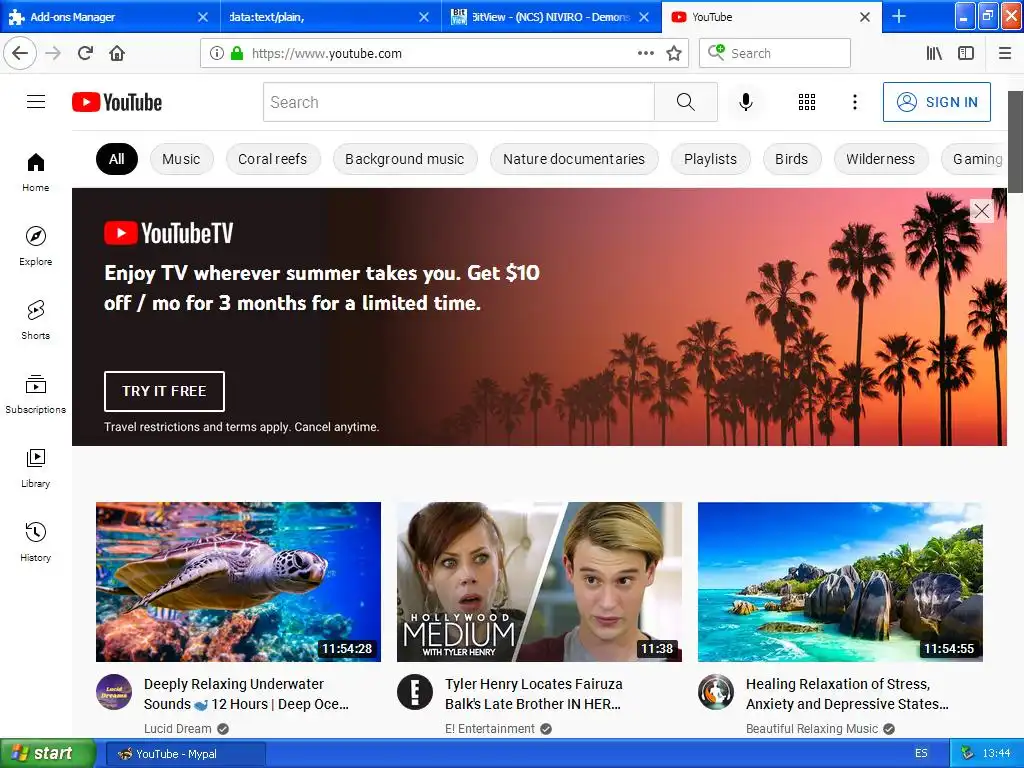Click the browser forward arrow

tap(53, 53)
